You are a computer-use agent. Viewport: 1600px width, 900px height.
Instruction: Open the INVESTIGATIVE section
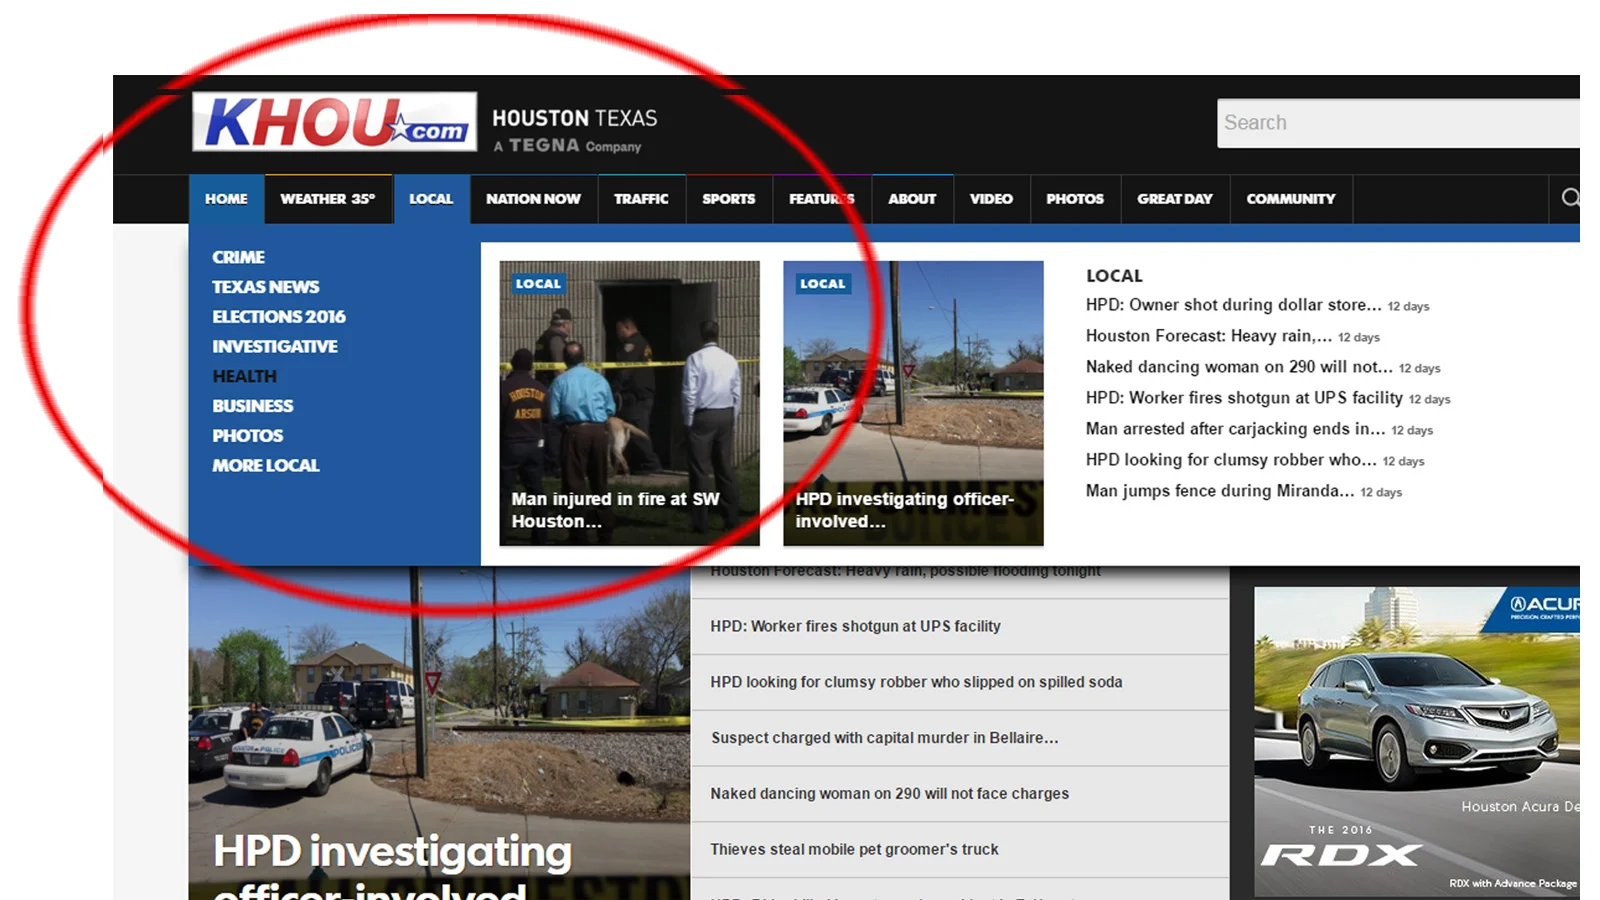tap(274, 346)
